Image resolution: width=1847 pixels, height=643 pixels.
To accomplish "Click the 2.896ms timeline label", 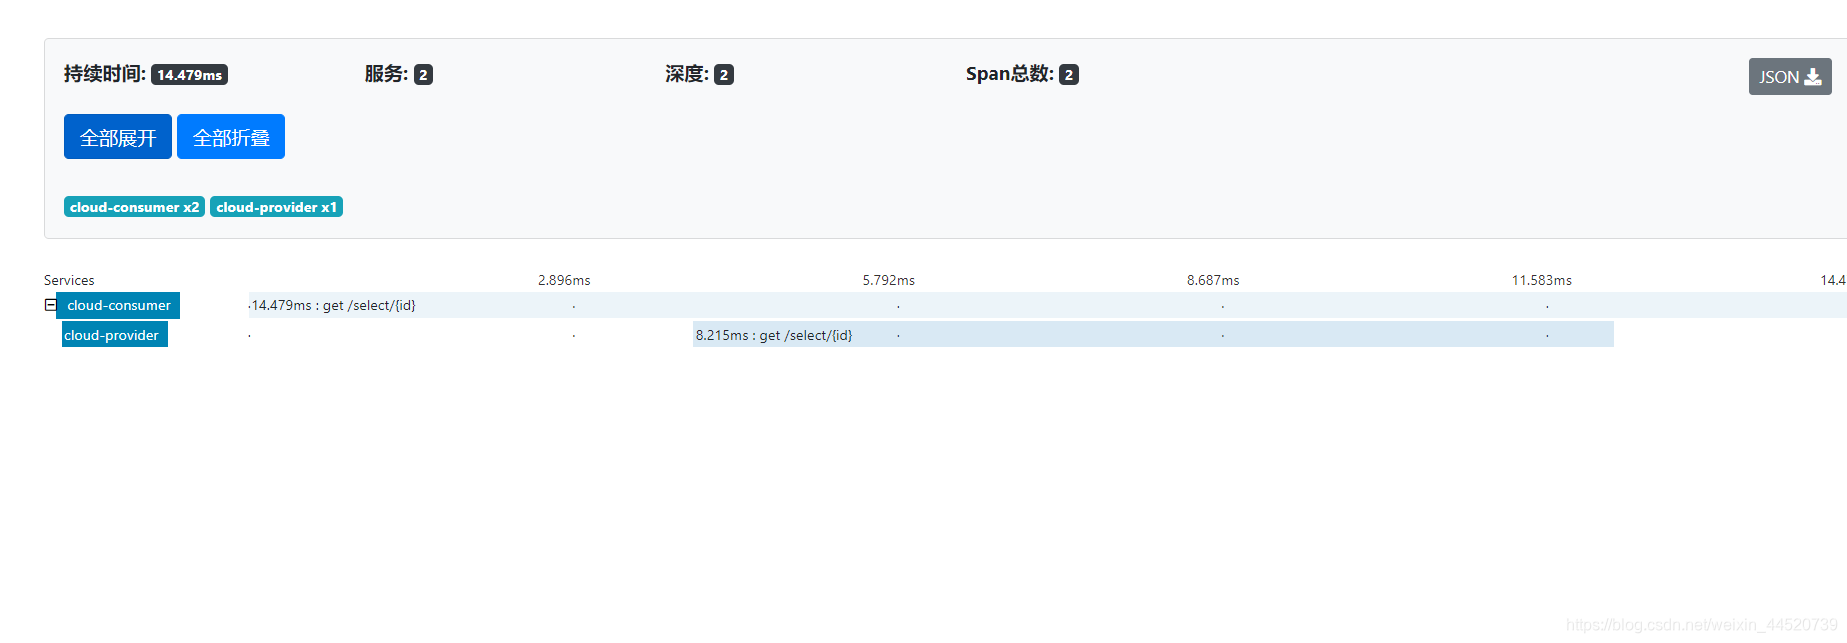I will pyautogui.click(x=564, y=280).
